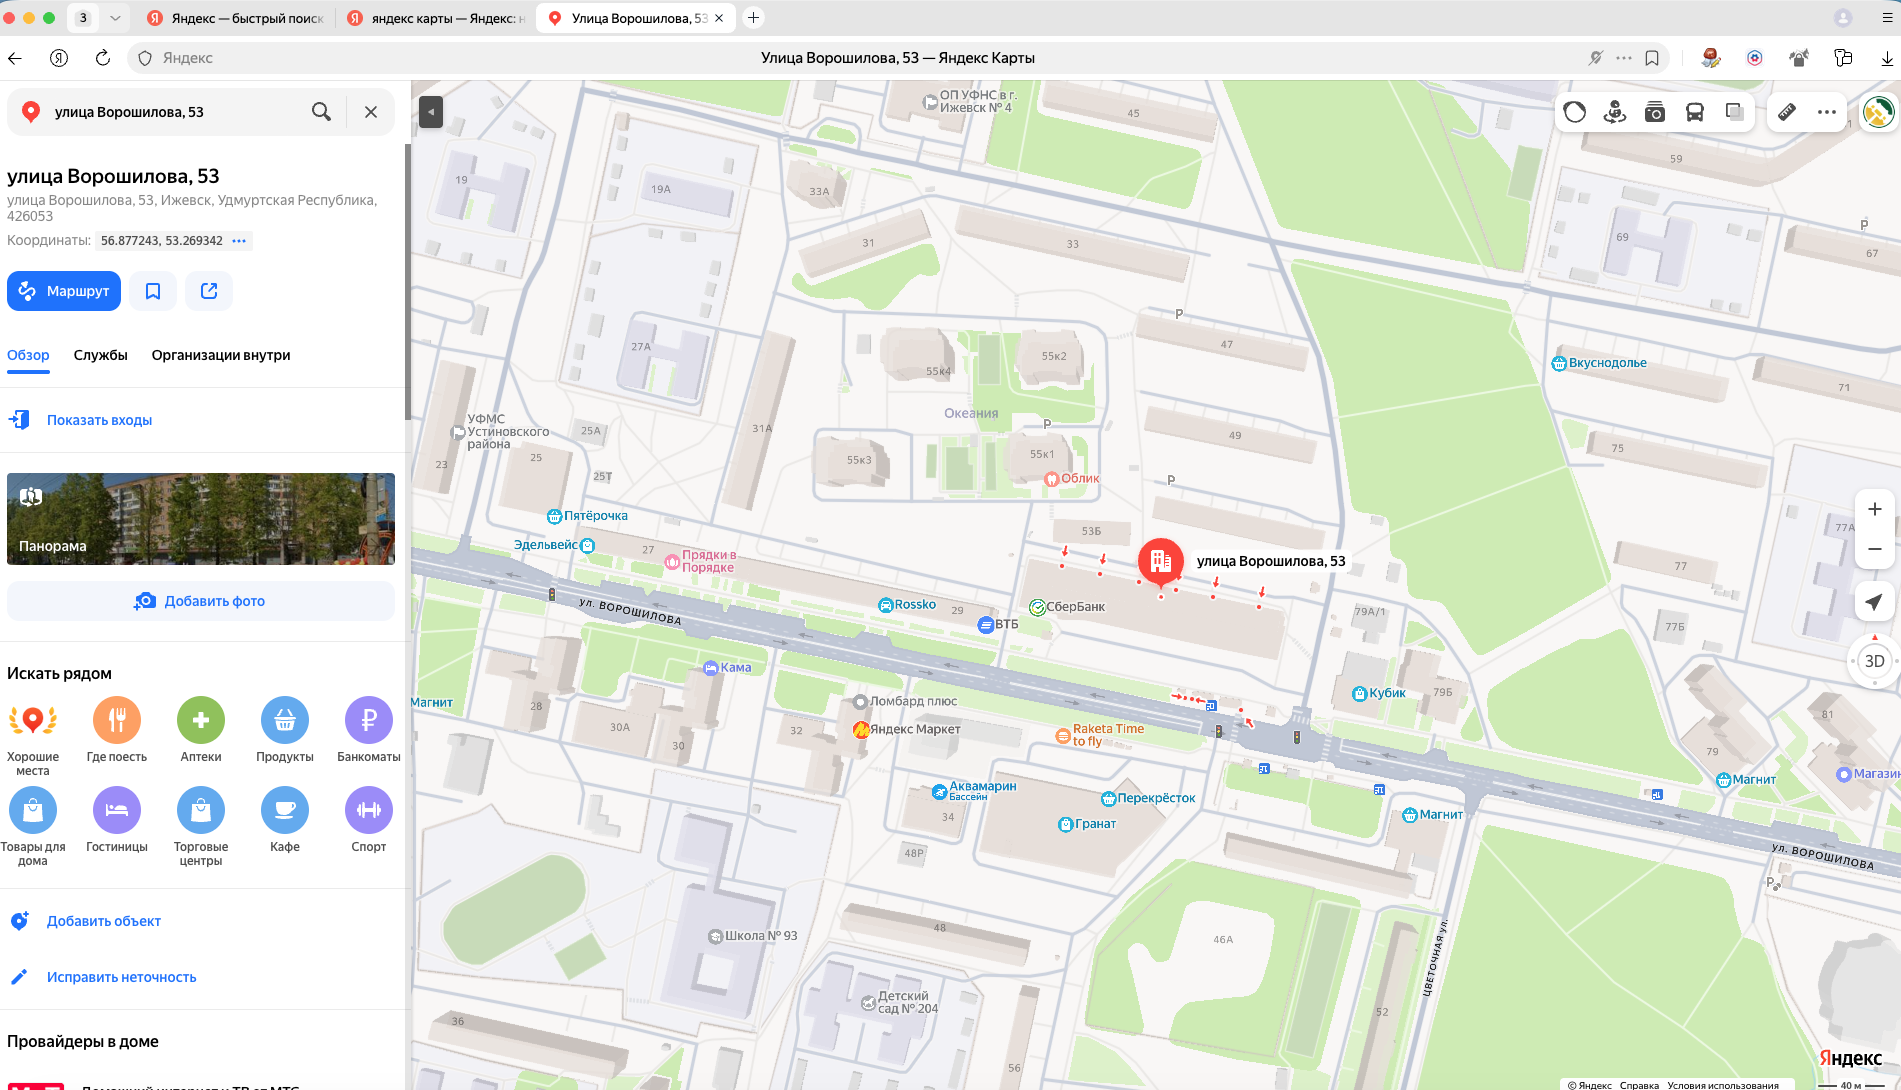Toggle the photos layer on the map
This screenshot has width=1901, height=1090.
click(x=1655, y=112)
